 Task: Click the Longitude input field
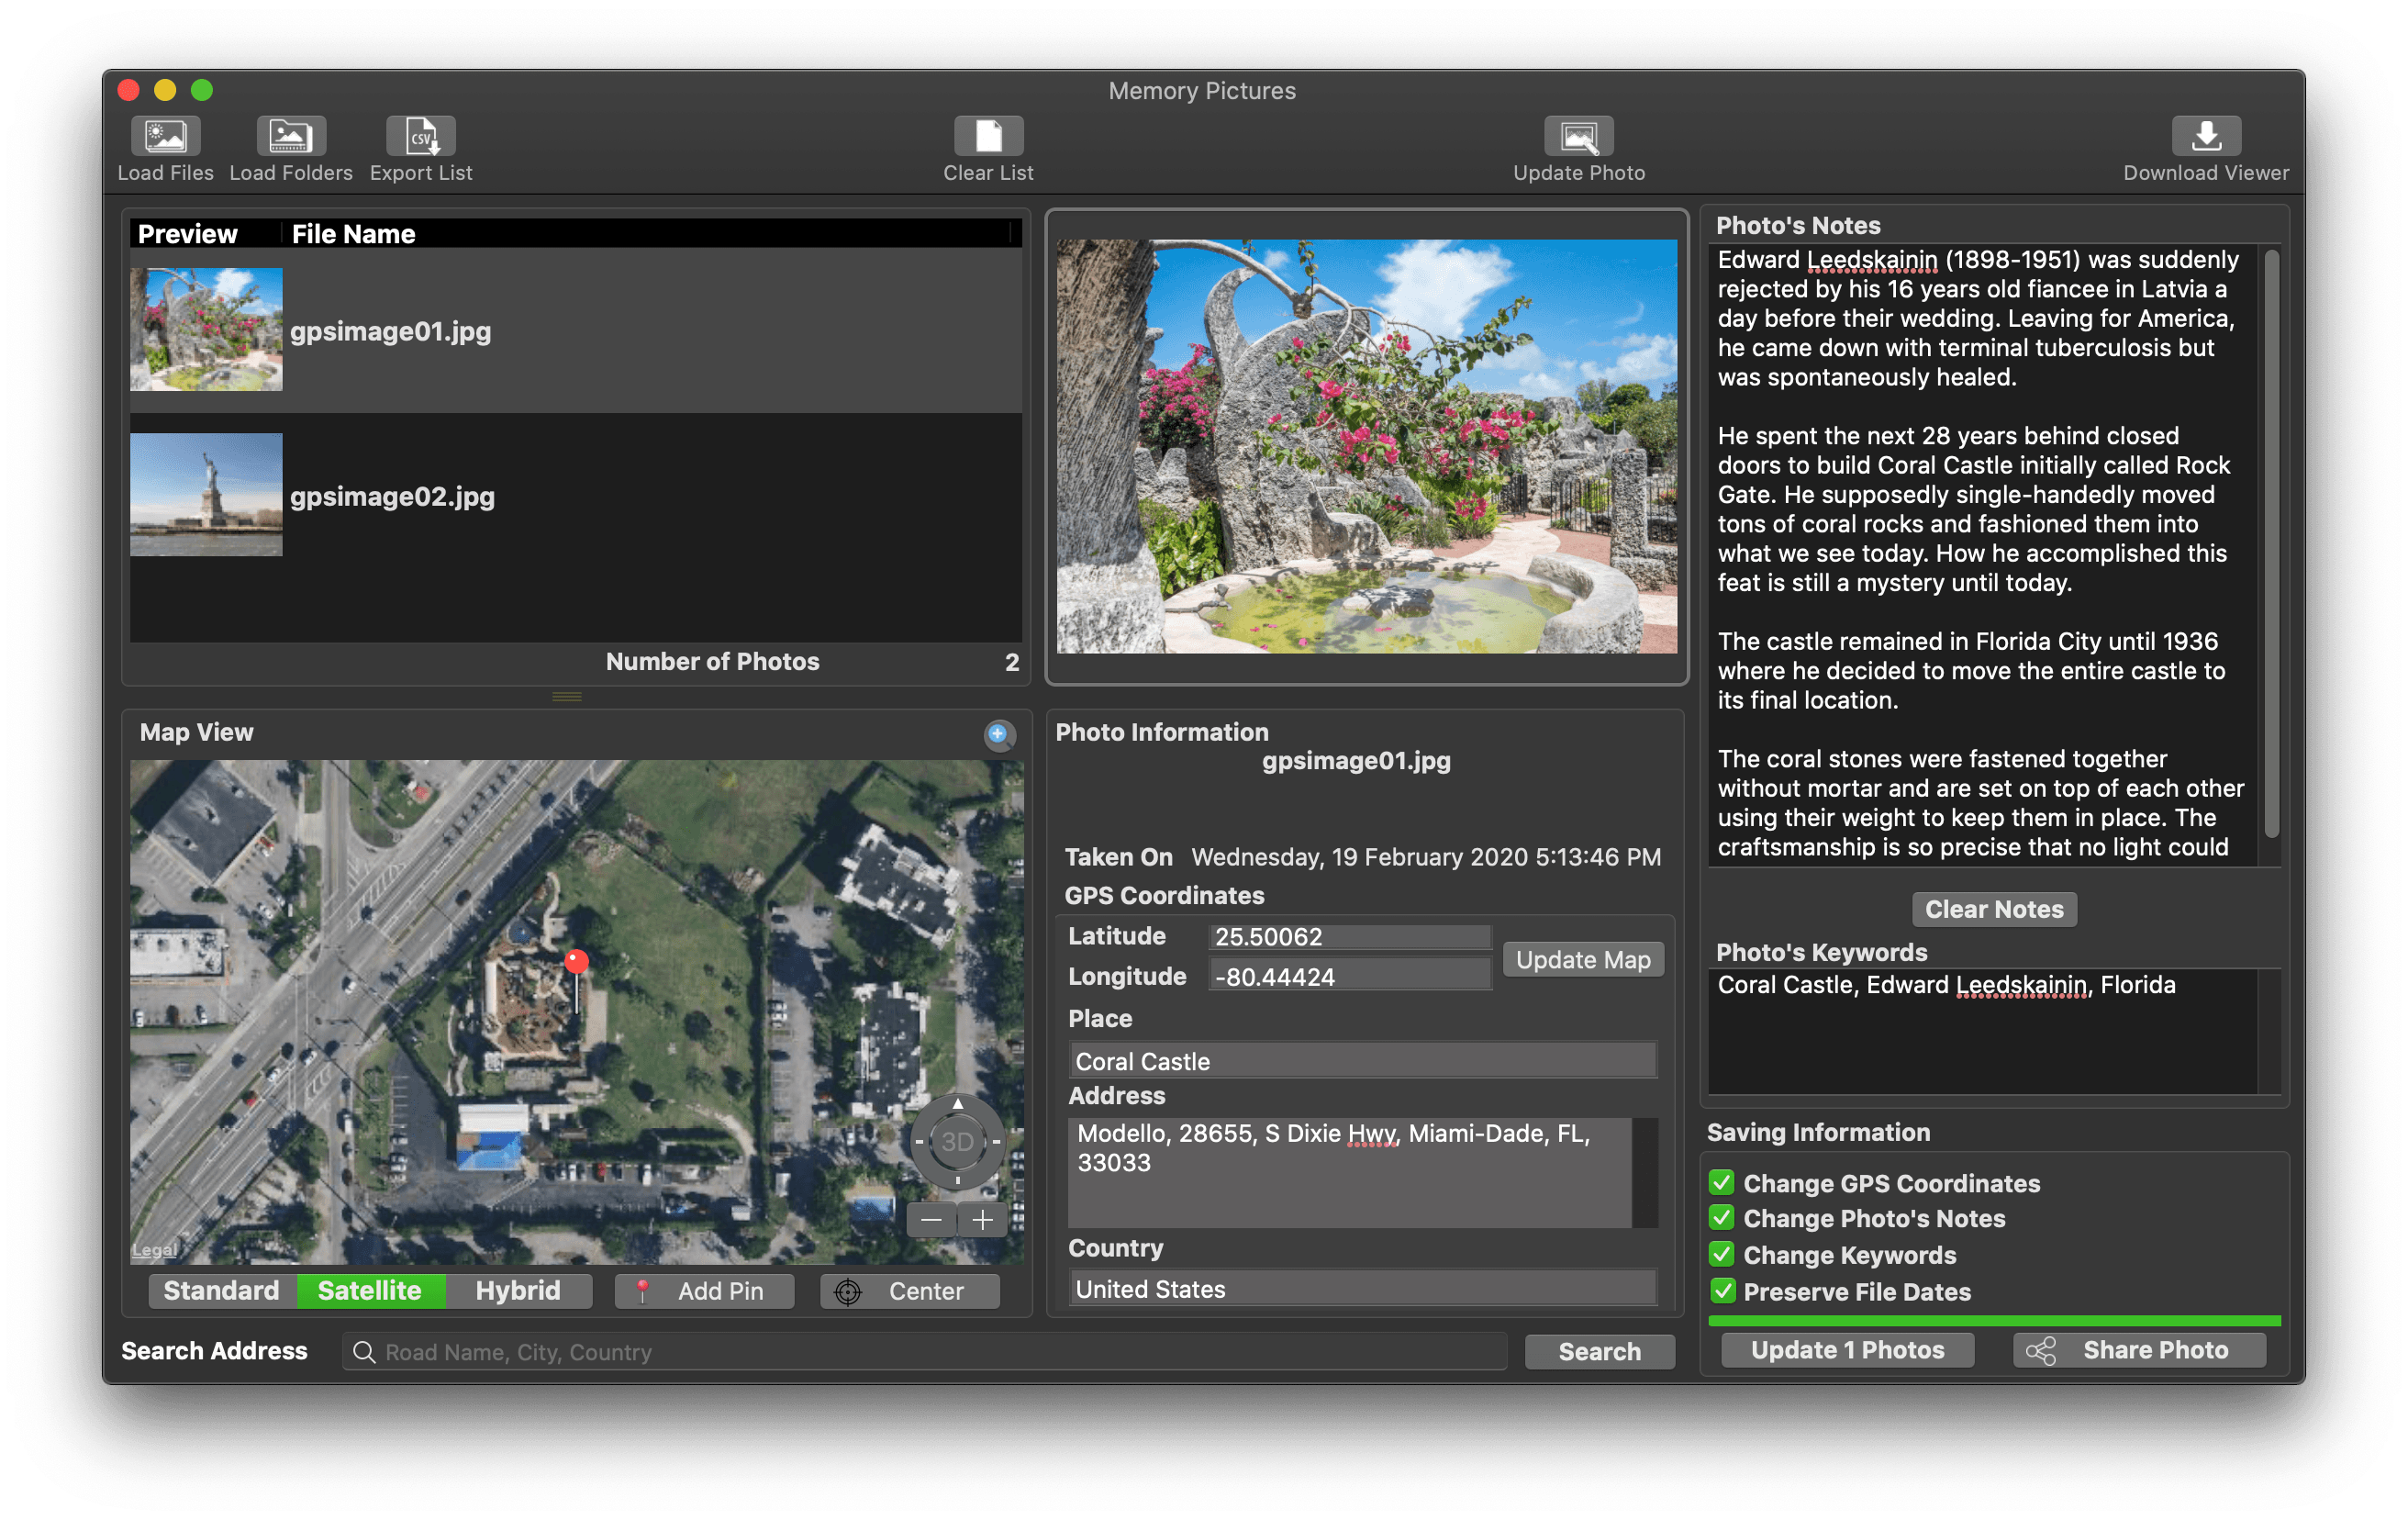tap(1349, 977)
